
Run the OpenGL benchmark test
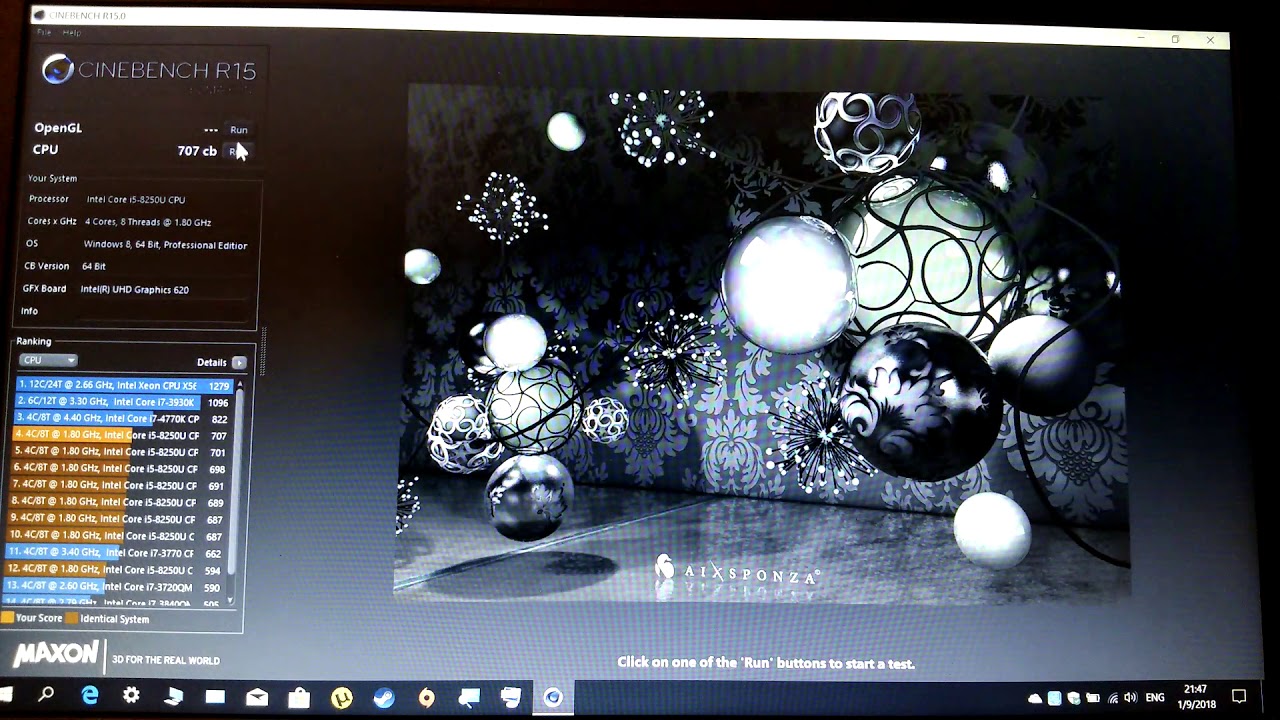(239, 130)
